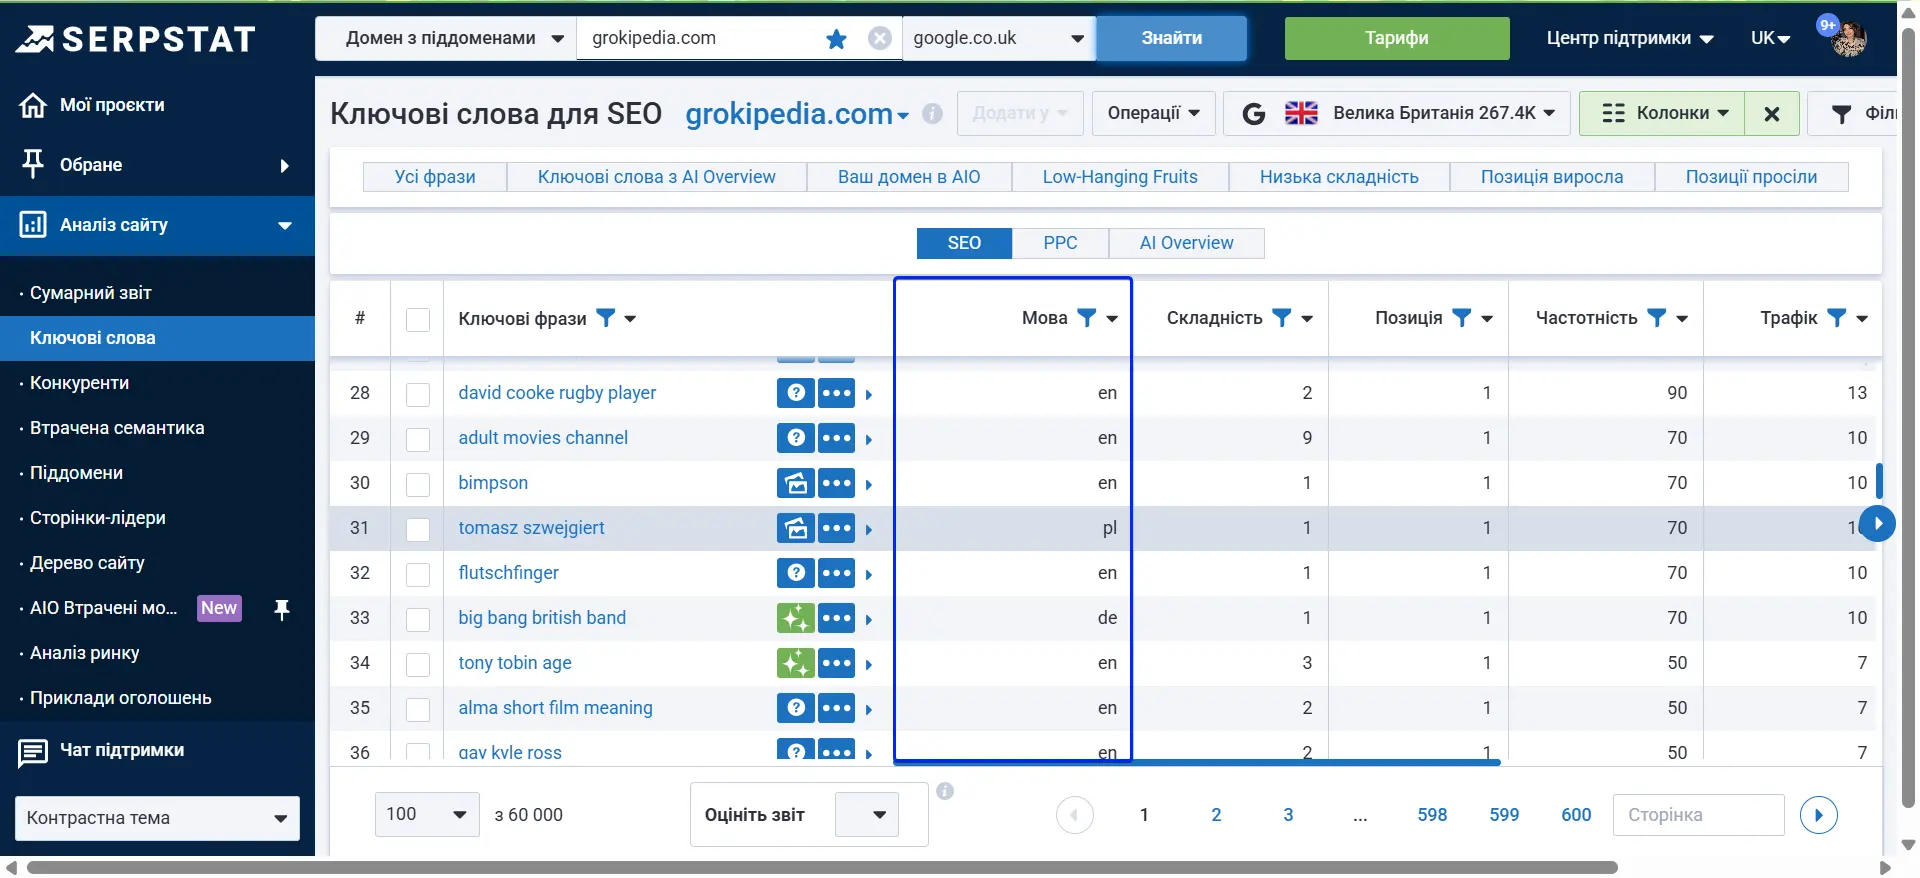Image resolution: width=1920 pixels, height=878 pixels.
Task: Click the filter icon in Мова column
Action: (1087, 318)
